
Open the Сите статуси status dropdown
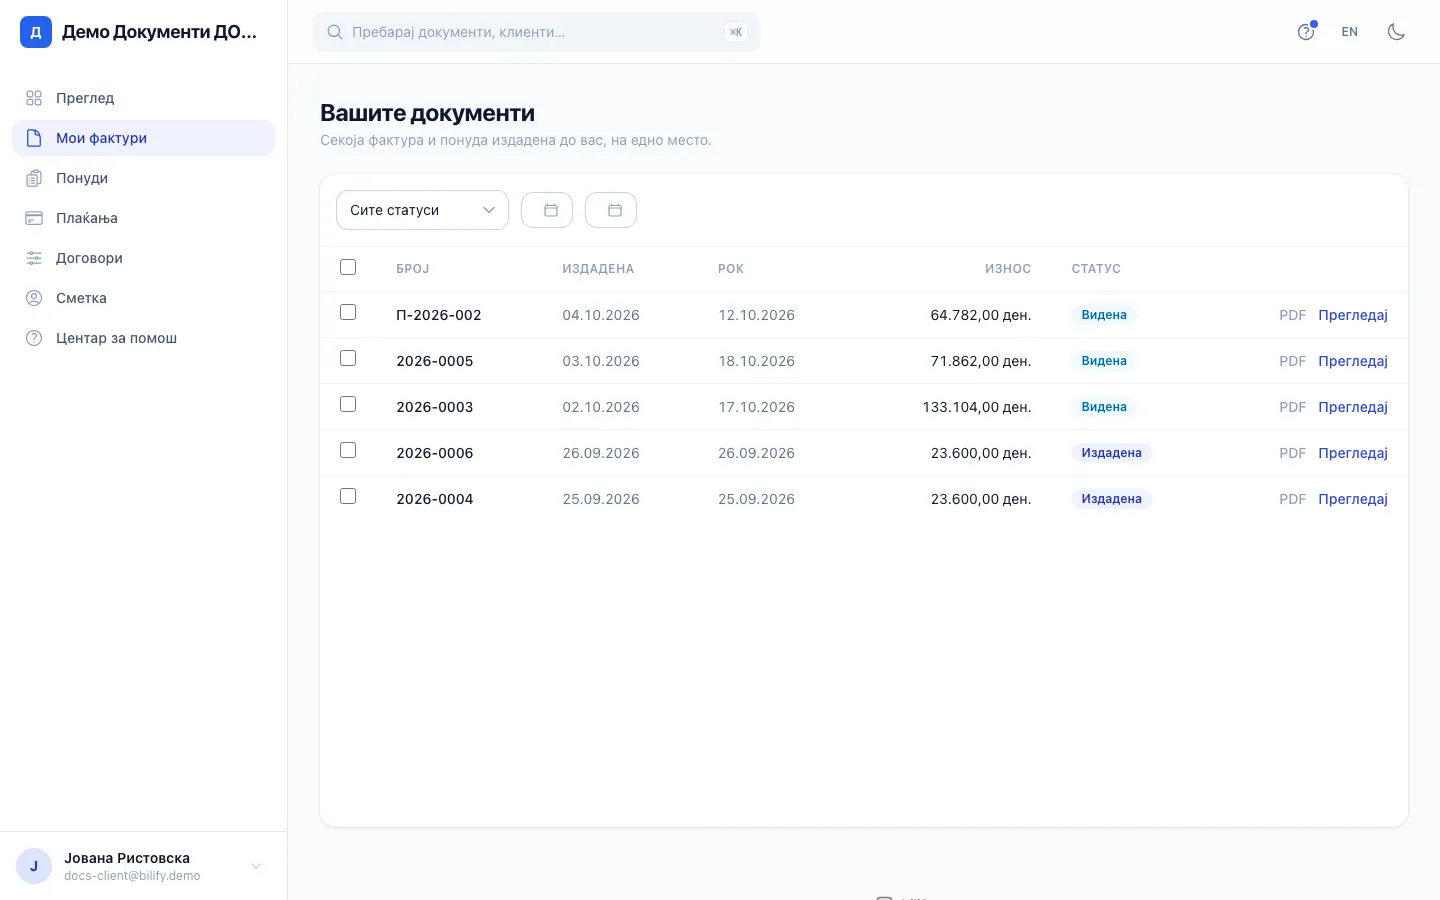422,210
